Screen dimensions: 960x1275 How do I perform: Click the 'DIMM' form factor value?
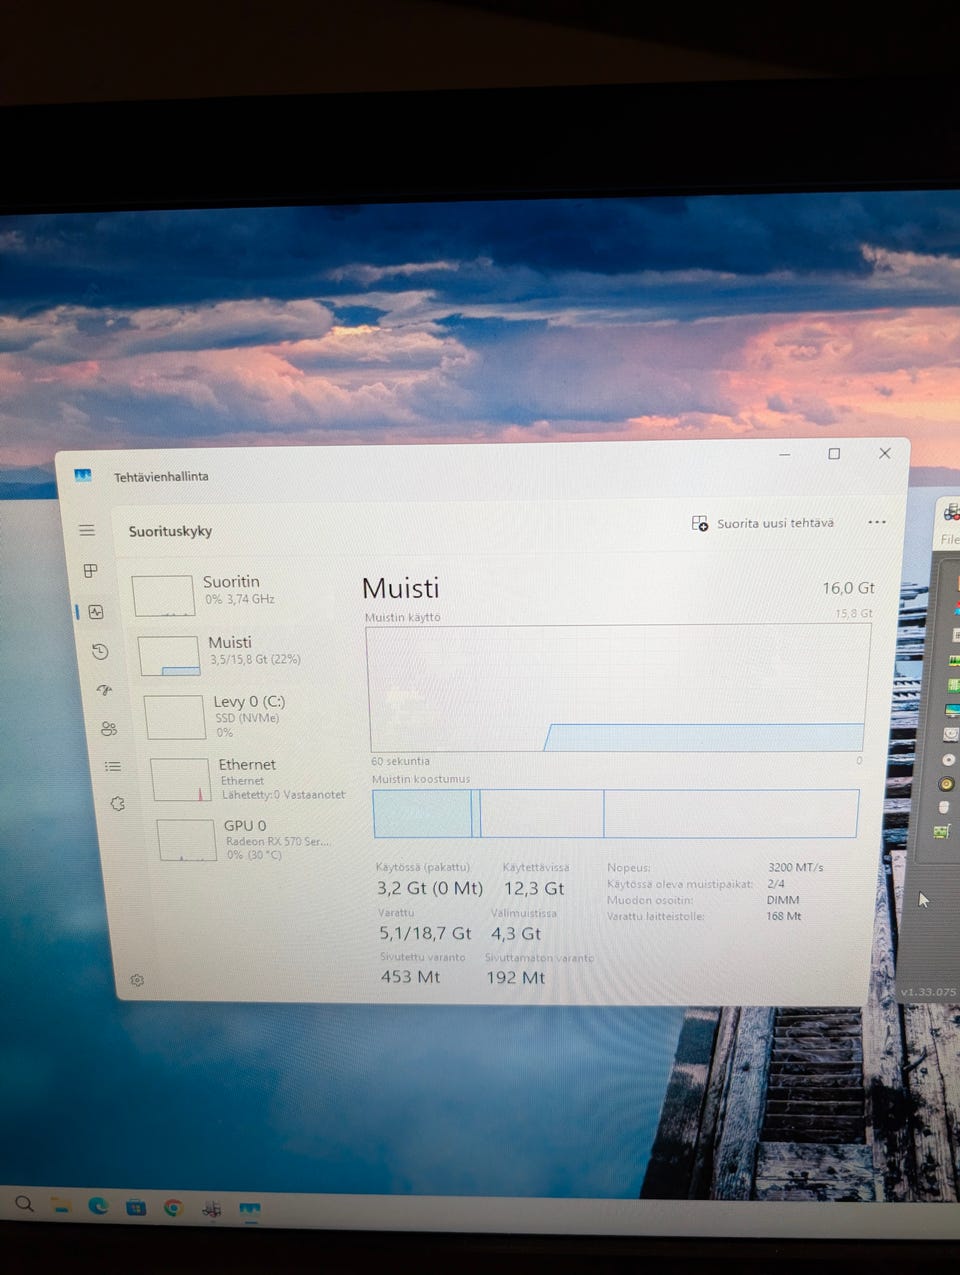[x=783, y=900]
